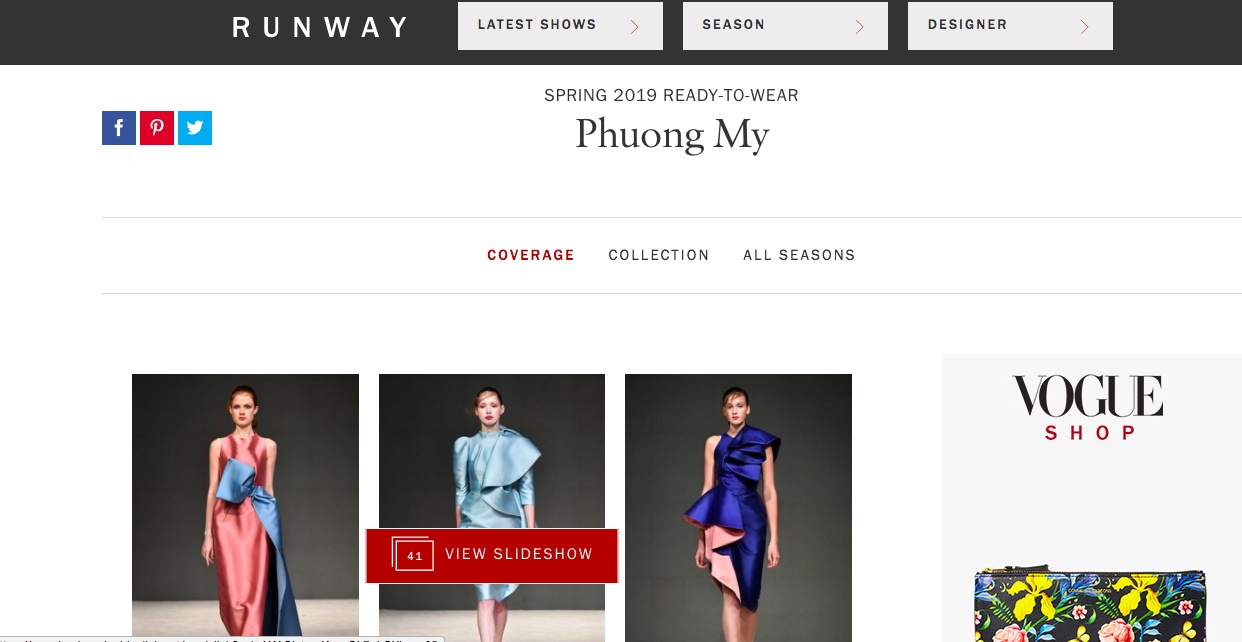Open the Collection tab

pos(659,255)
